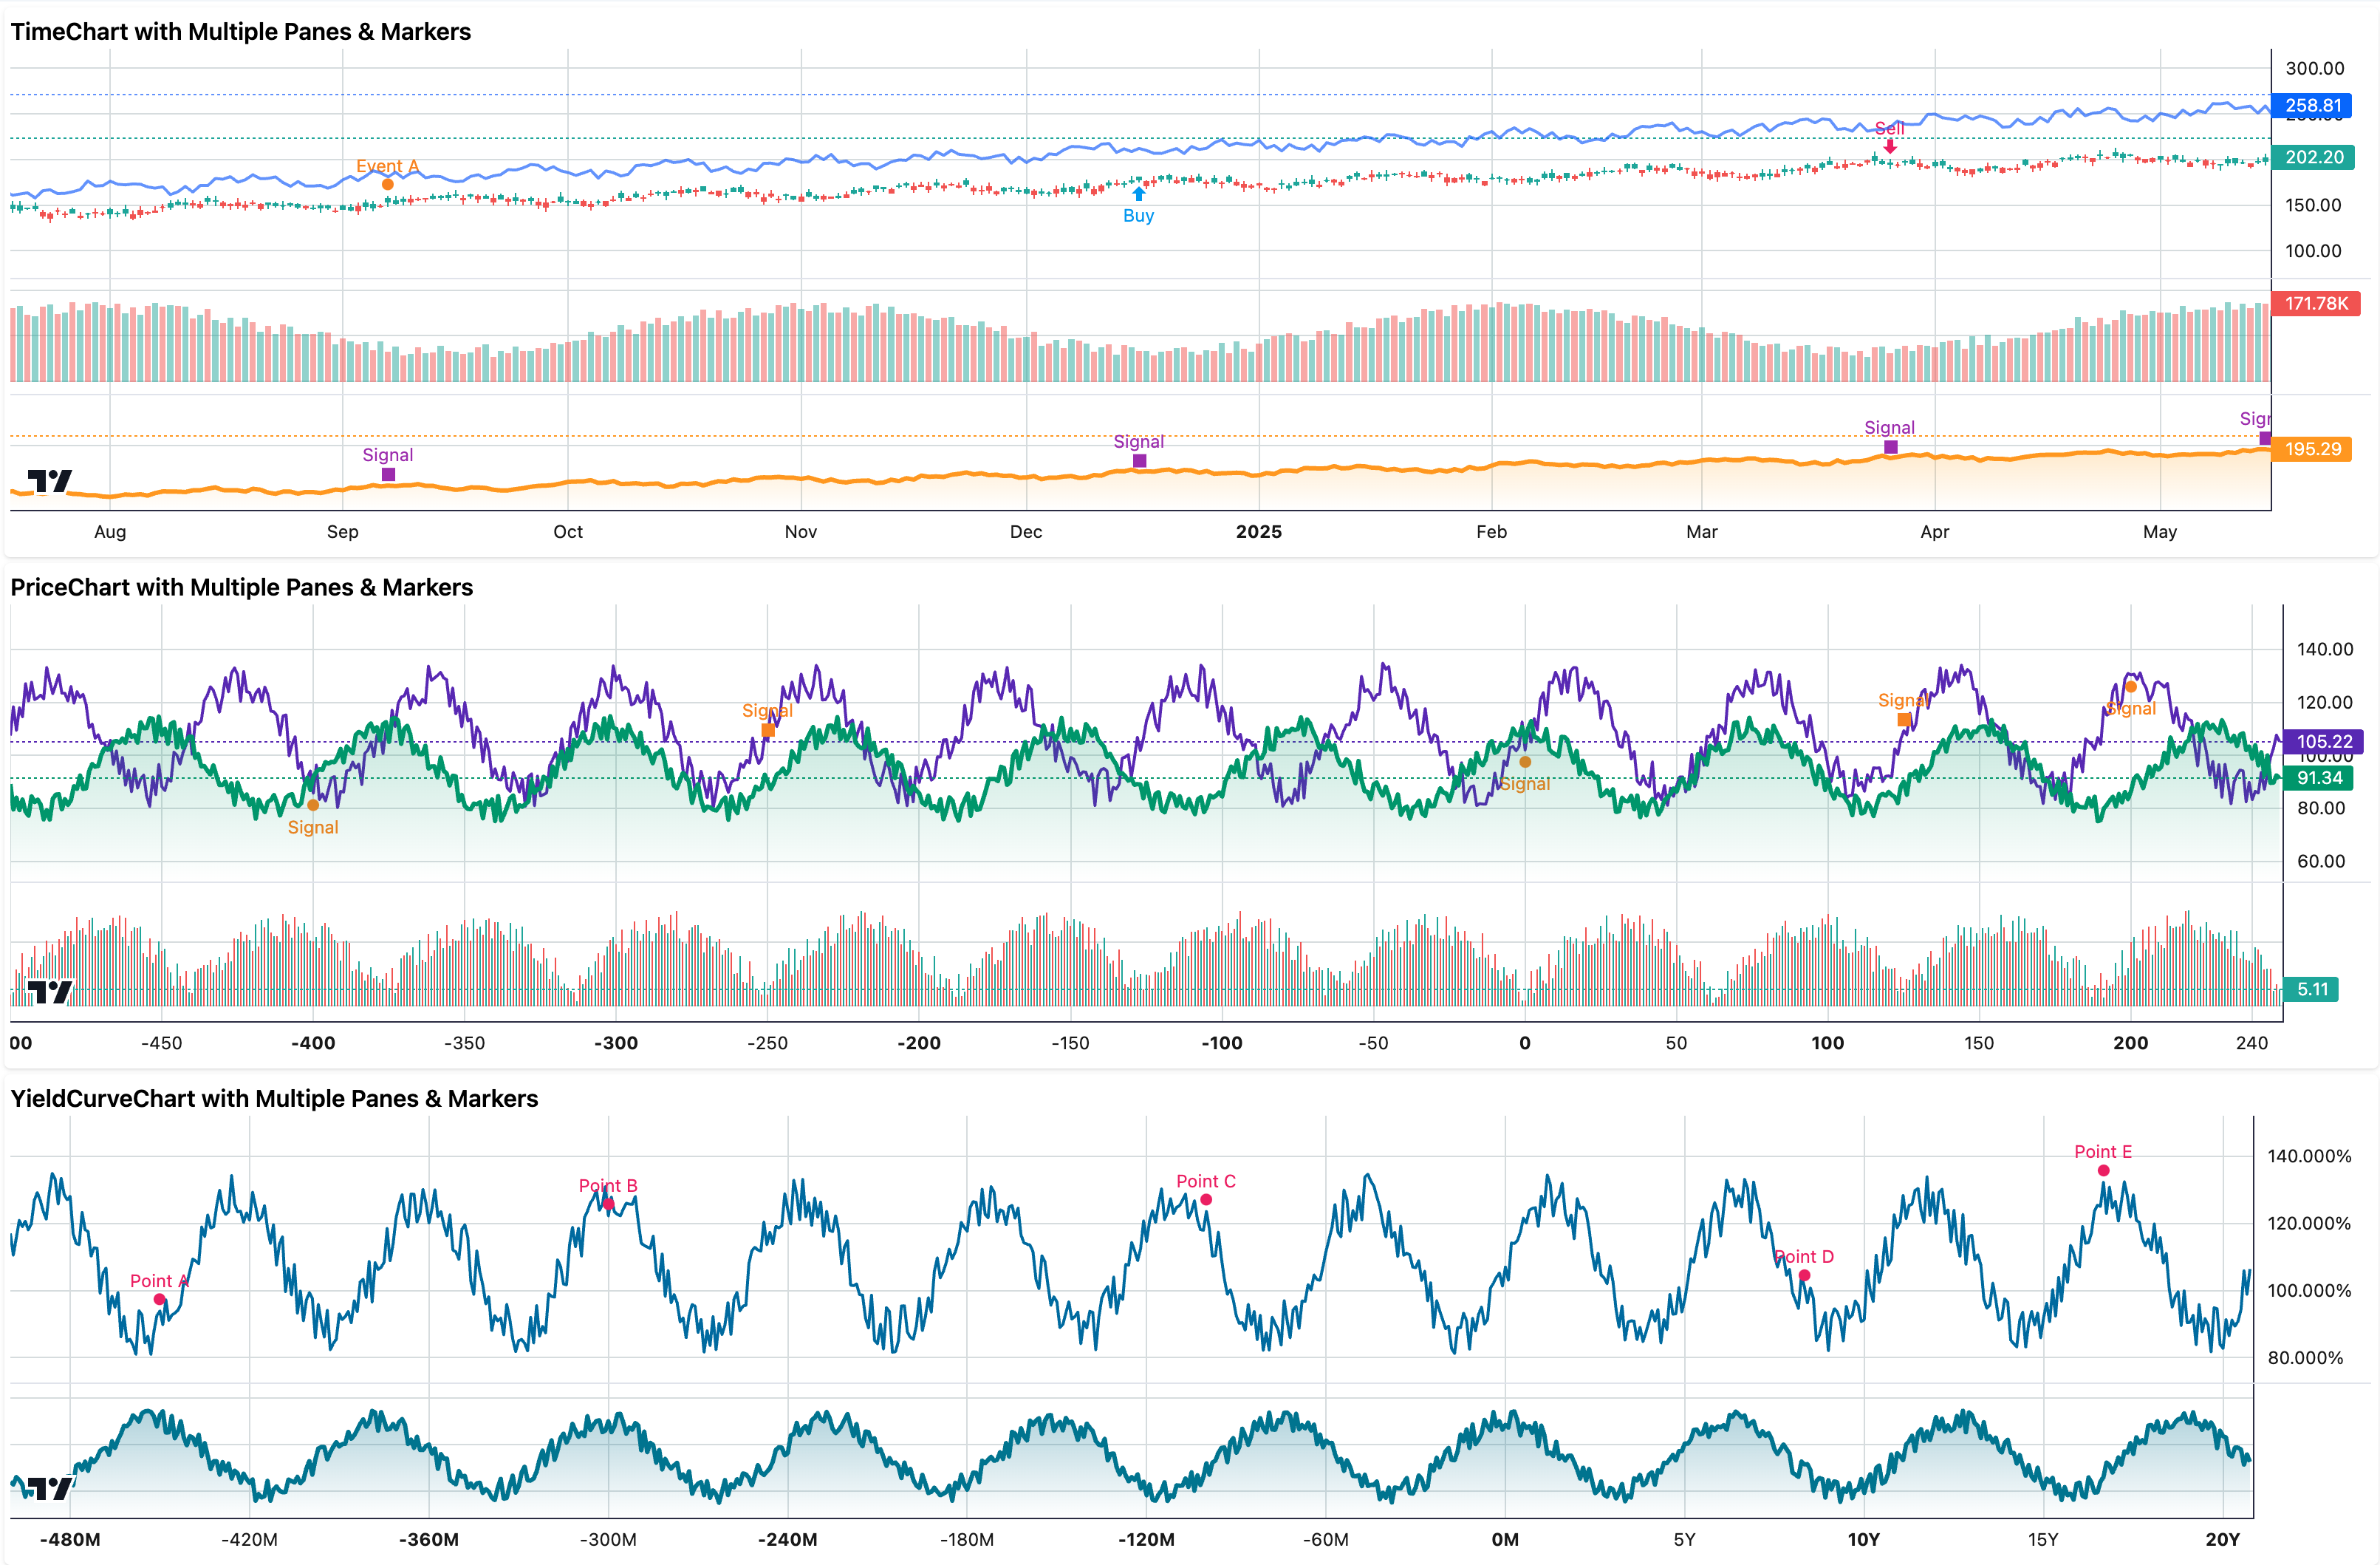Screen dimensions: 2380x1565
Task: Click the 202.20 teal price label
Action: pyautogui.click(x=2313, y=157)
